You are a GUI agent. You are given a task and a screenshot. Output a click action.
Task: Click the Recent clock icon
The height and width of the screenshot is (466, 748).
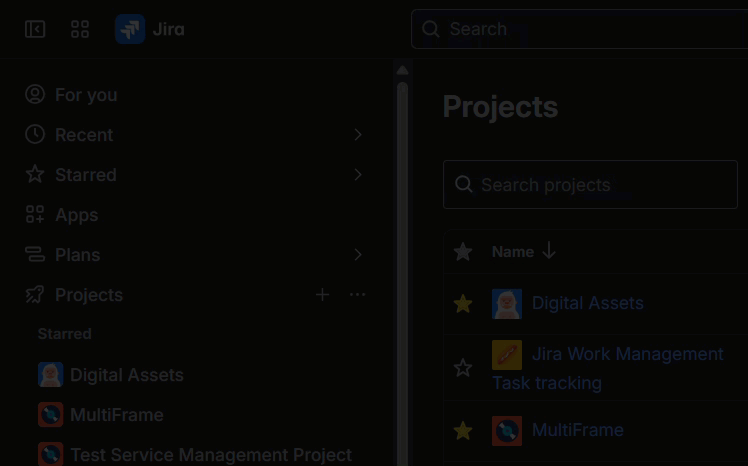click(35, 135)
